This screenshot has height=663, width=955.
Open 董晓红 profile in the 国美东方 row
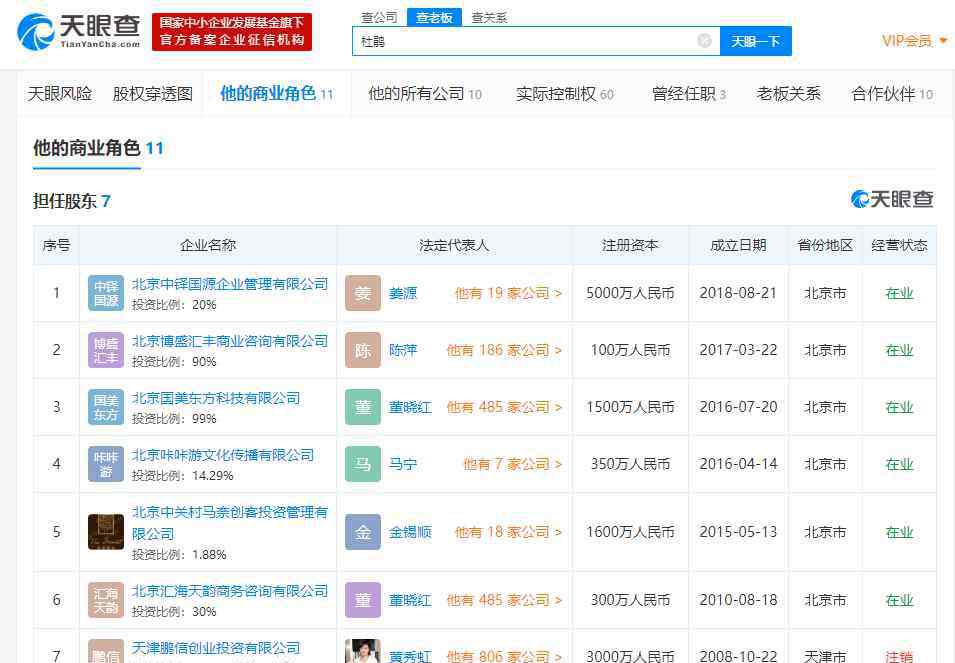click(410, 407)
